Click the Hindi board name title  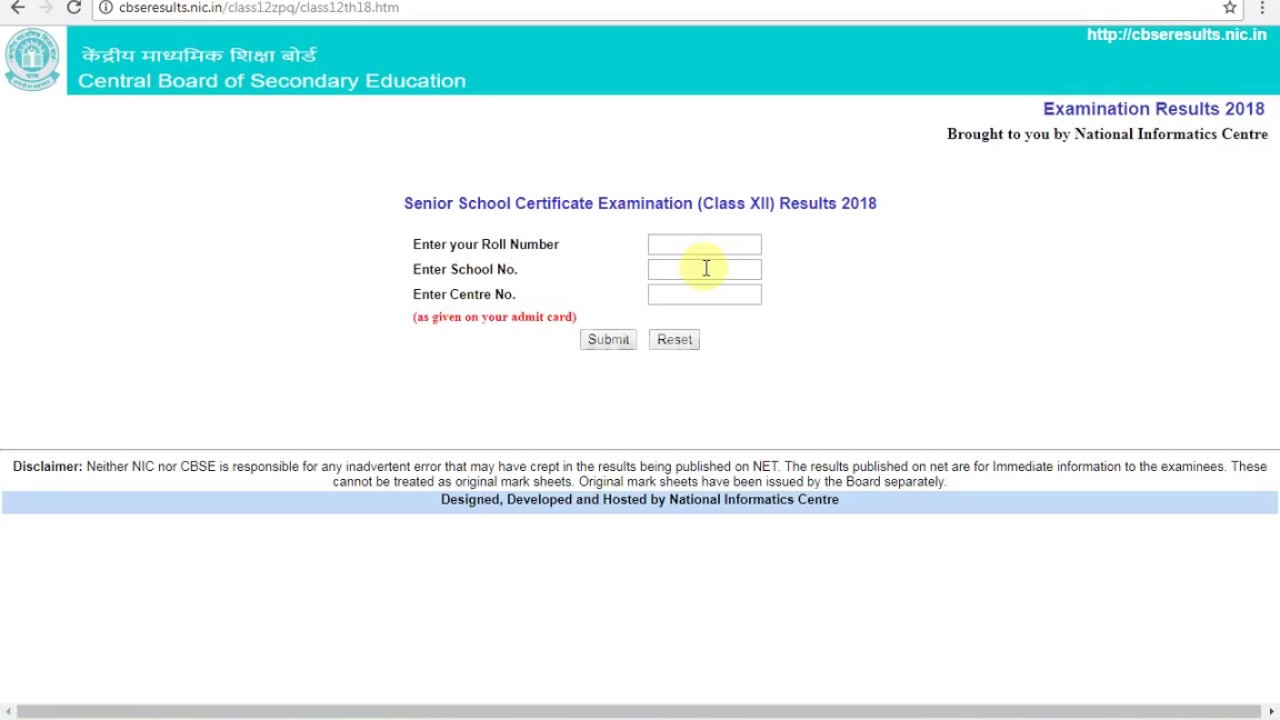coord(199,56)
